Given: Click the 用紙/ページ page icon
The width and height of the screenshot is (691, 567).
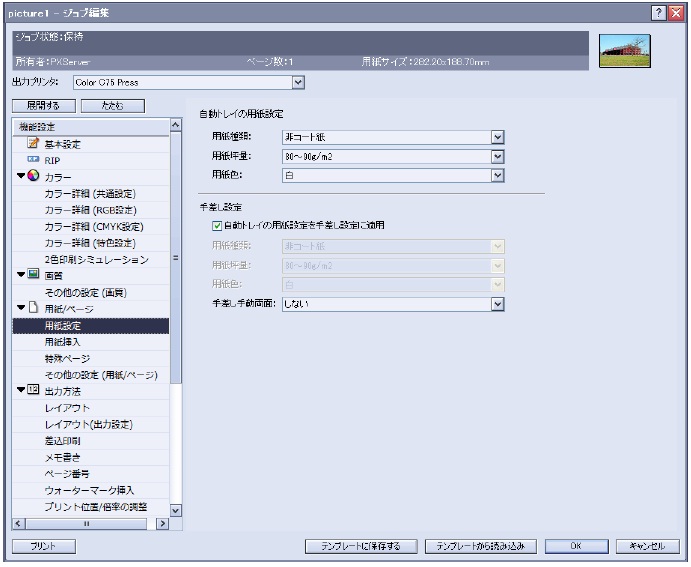Looking at the screenshot, I should 33,309.
